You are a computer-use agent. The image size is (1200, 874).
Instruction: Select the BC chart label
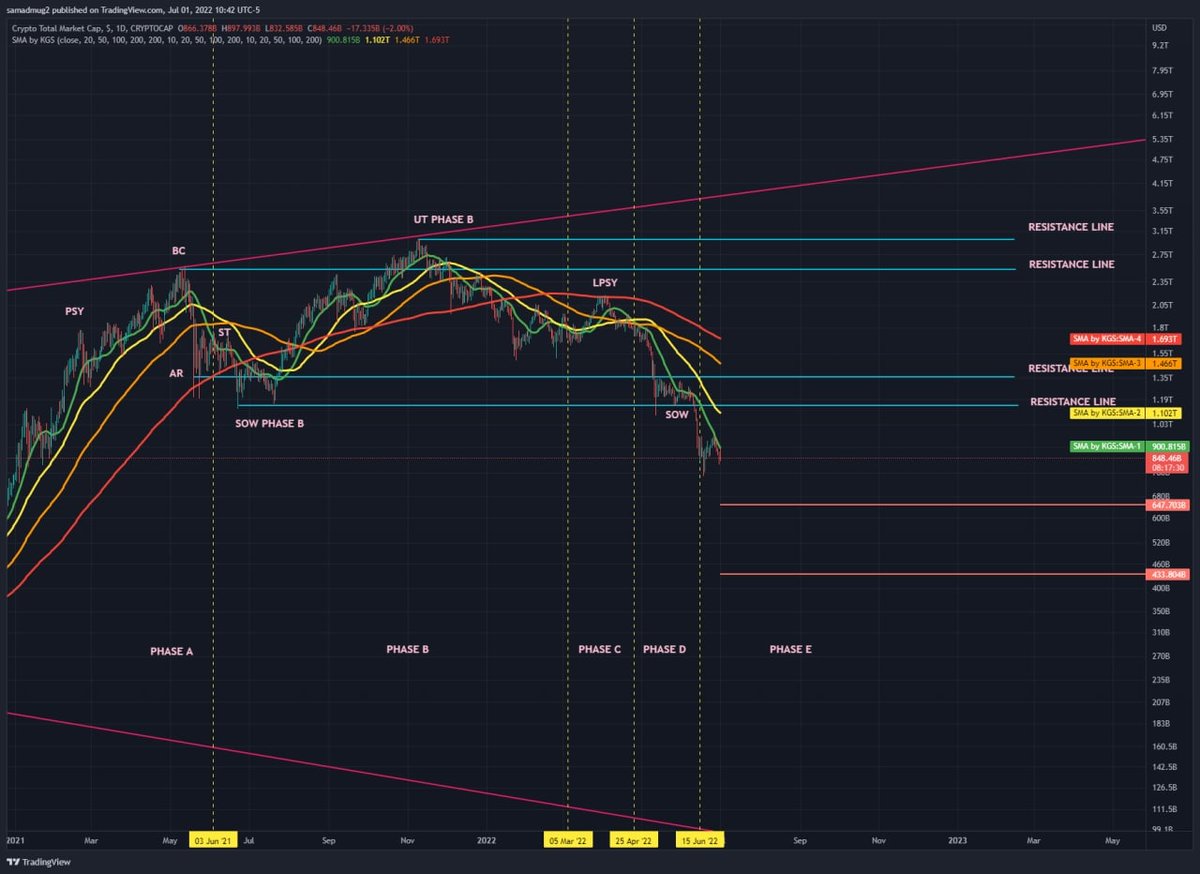point(179,251)
